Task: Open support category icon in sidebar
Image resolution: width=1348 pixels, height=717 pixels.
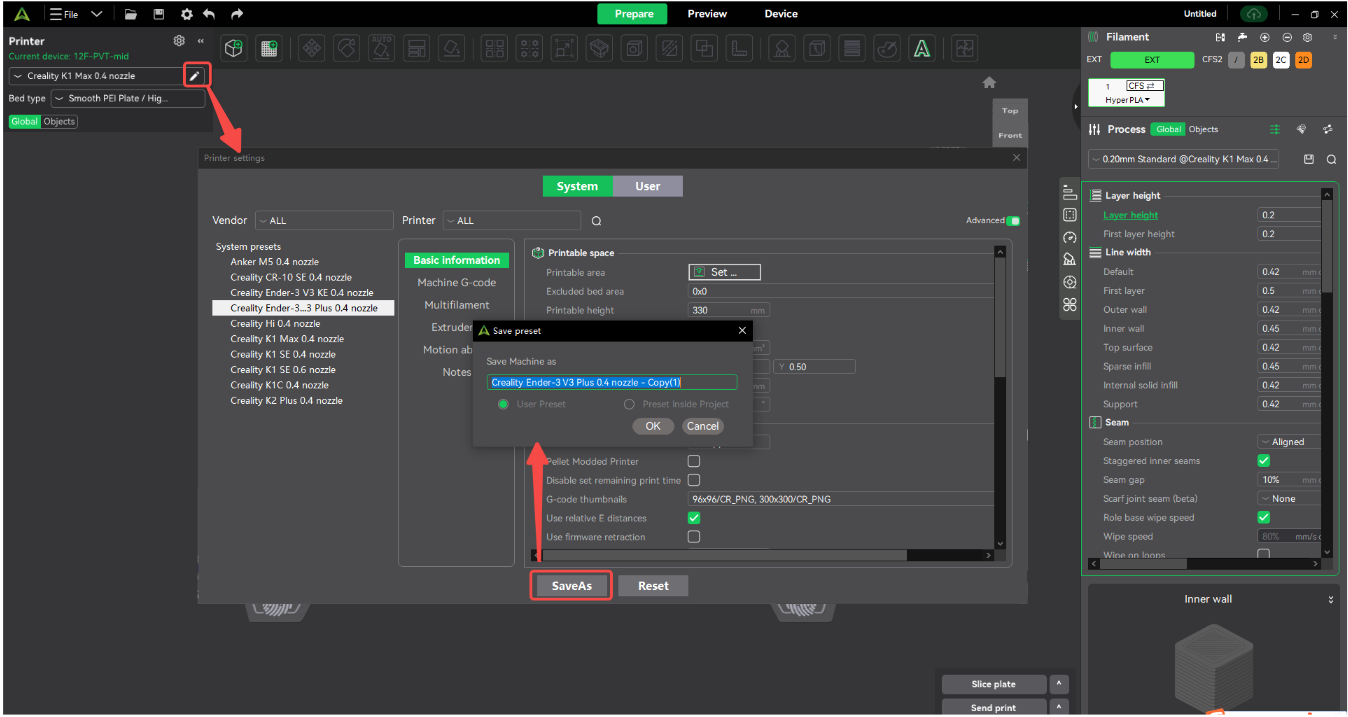Action: click(1070, 259)
